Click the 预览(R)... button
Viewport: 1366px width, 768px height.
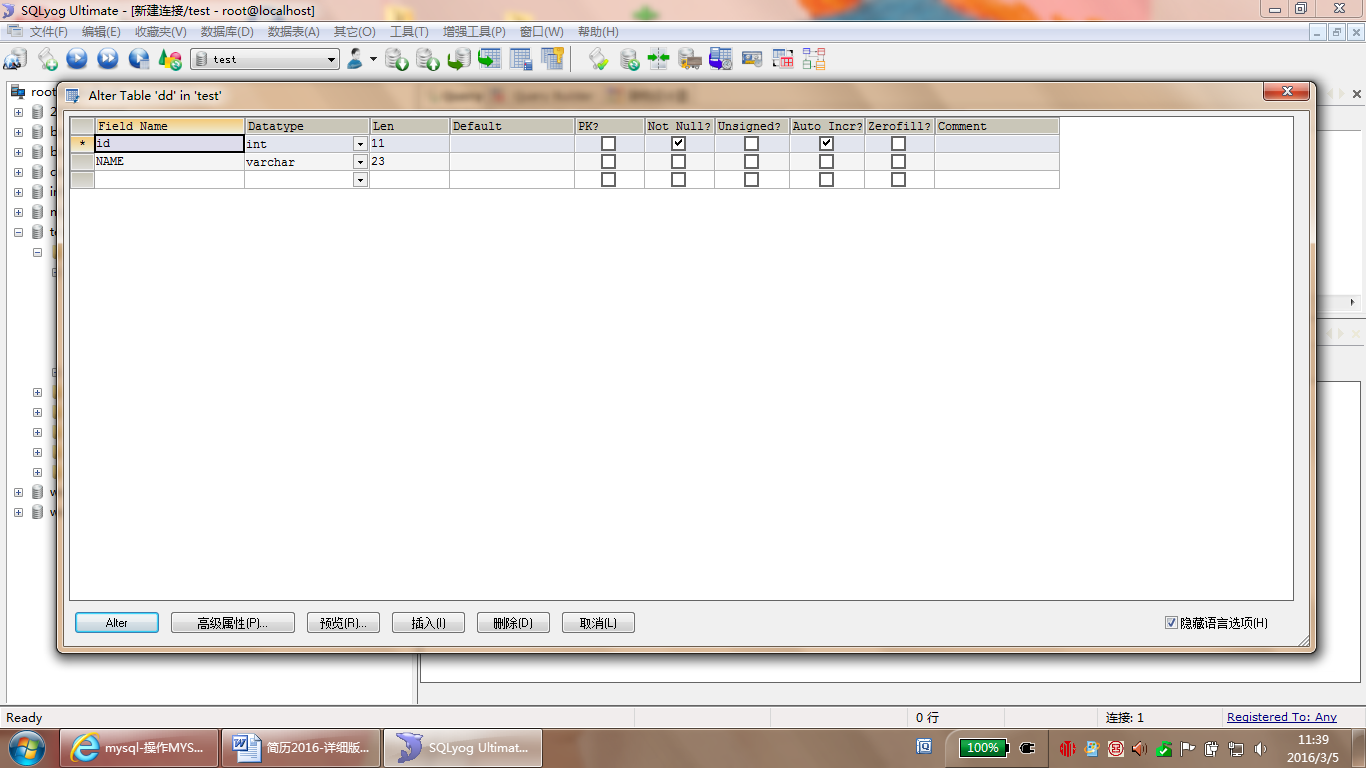pyautogui.click(x=343, y=623)
